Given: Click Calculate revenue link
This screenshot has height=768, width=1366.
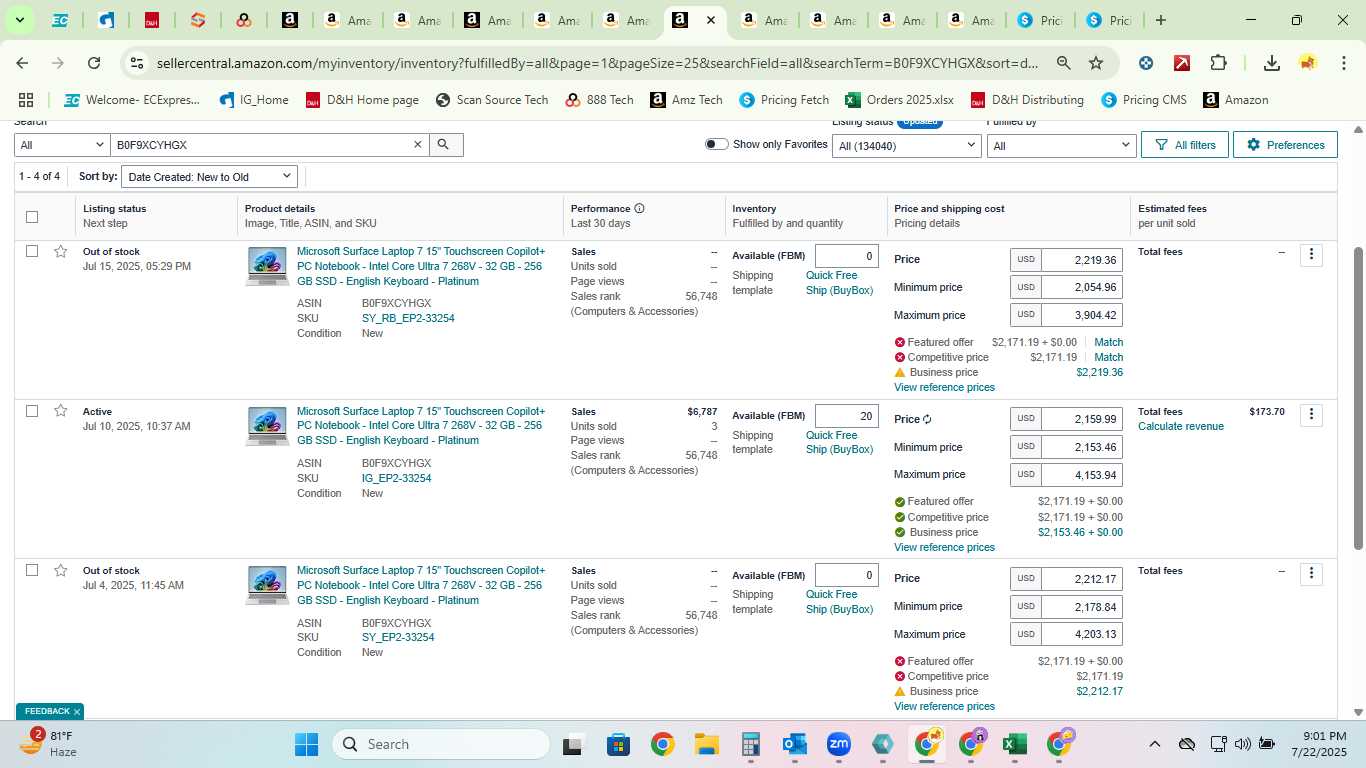Looking at the screenshot, I should [x=1180, y=426].
